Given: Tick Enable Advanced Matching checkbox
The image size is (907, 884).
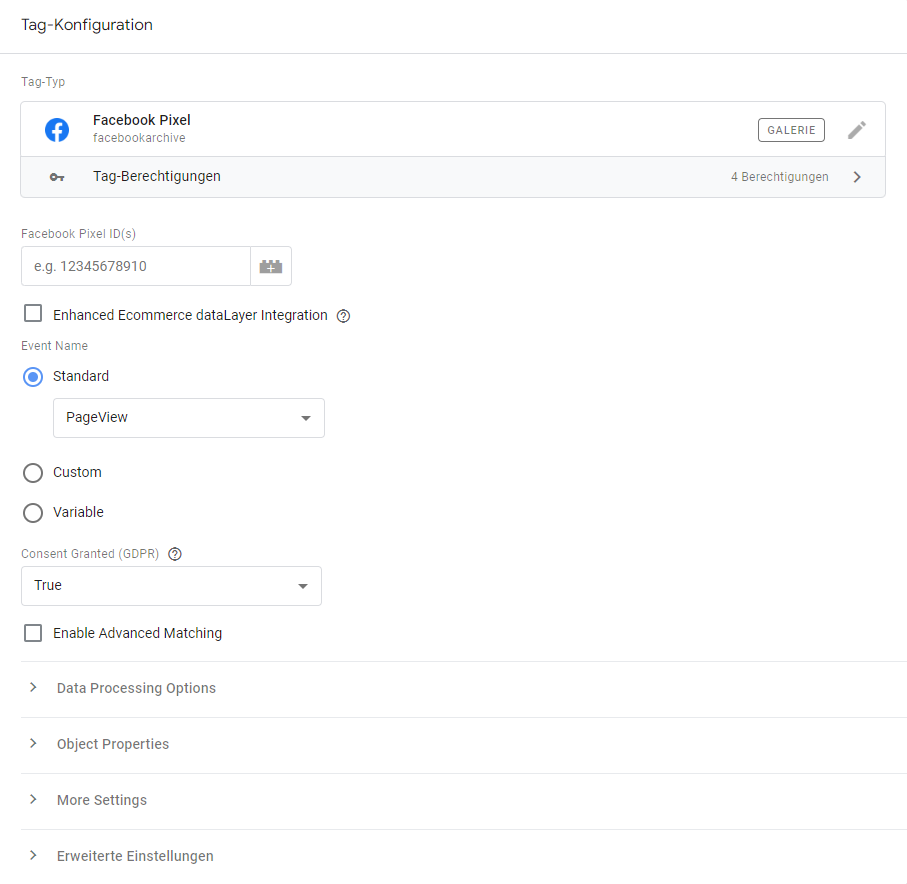Looking at the screenshot, I should [x=33, y=633].
